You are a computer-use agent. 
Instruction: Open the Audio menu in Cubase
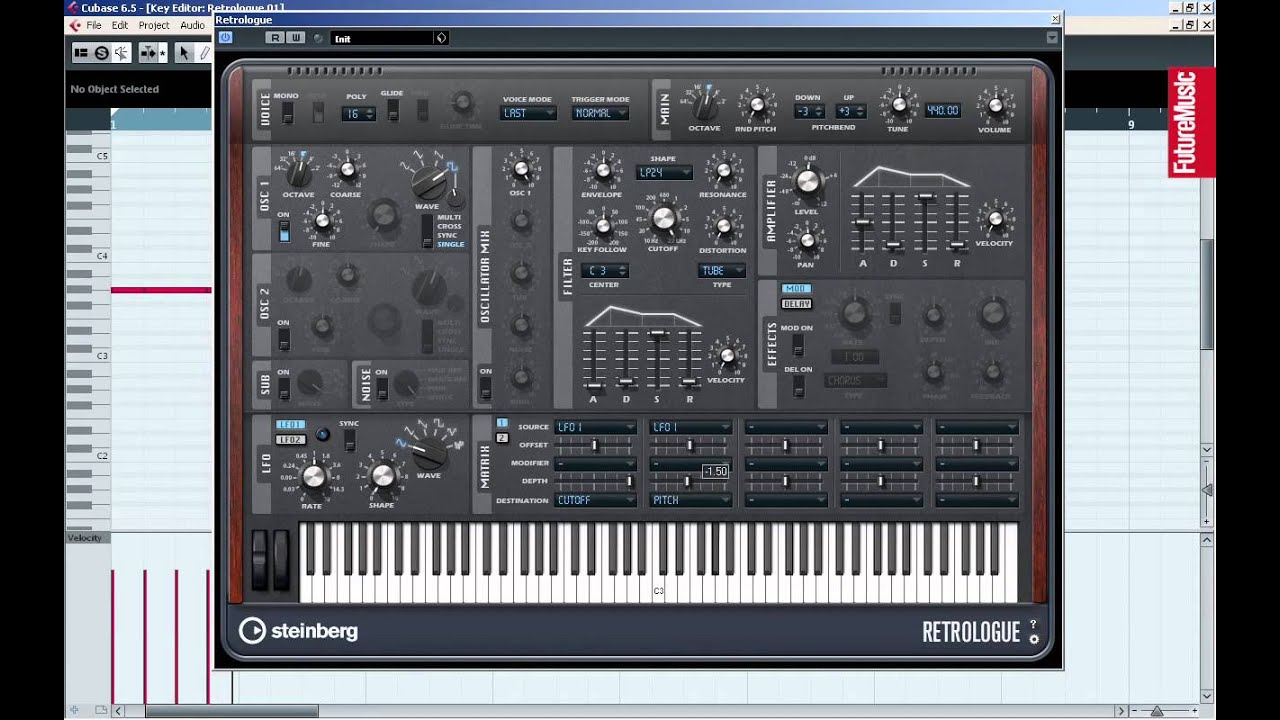tap(192, 25)
